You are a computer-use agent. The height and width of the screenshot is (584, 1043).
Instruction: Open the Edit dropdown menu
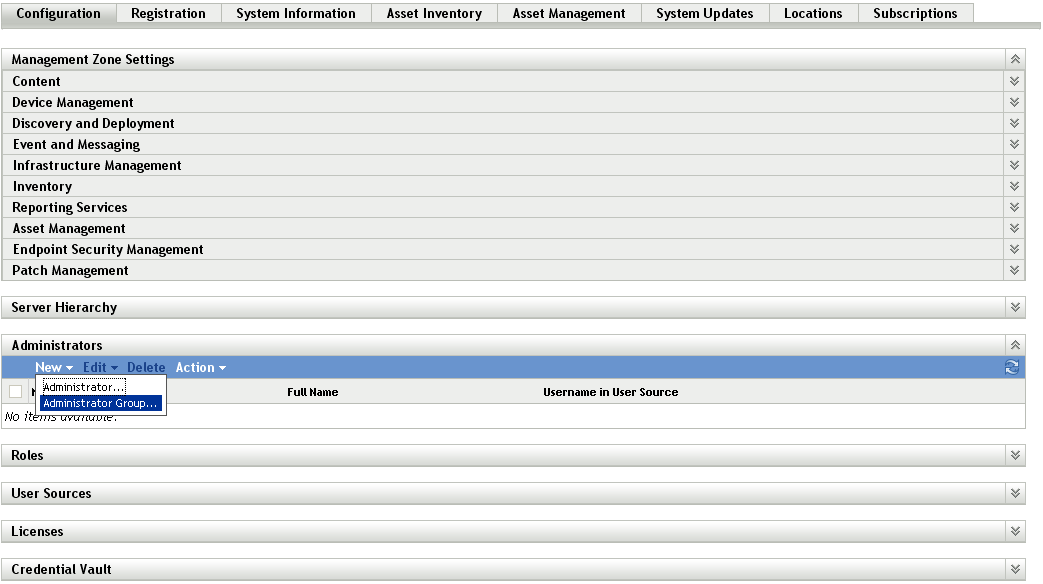pyautogui.click(x=97, y=367)
